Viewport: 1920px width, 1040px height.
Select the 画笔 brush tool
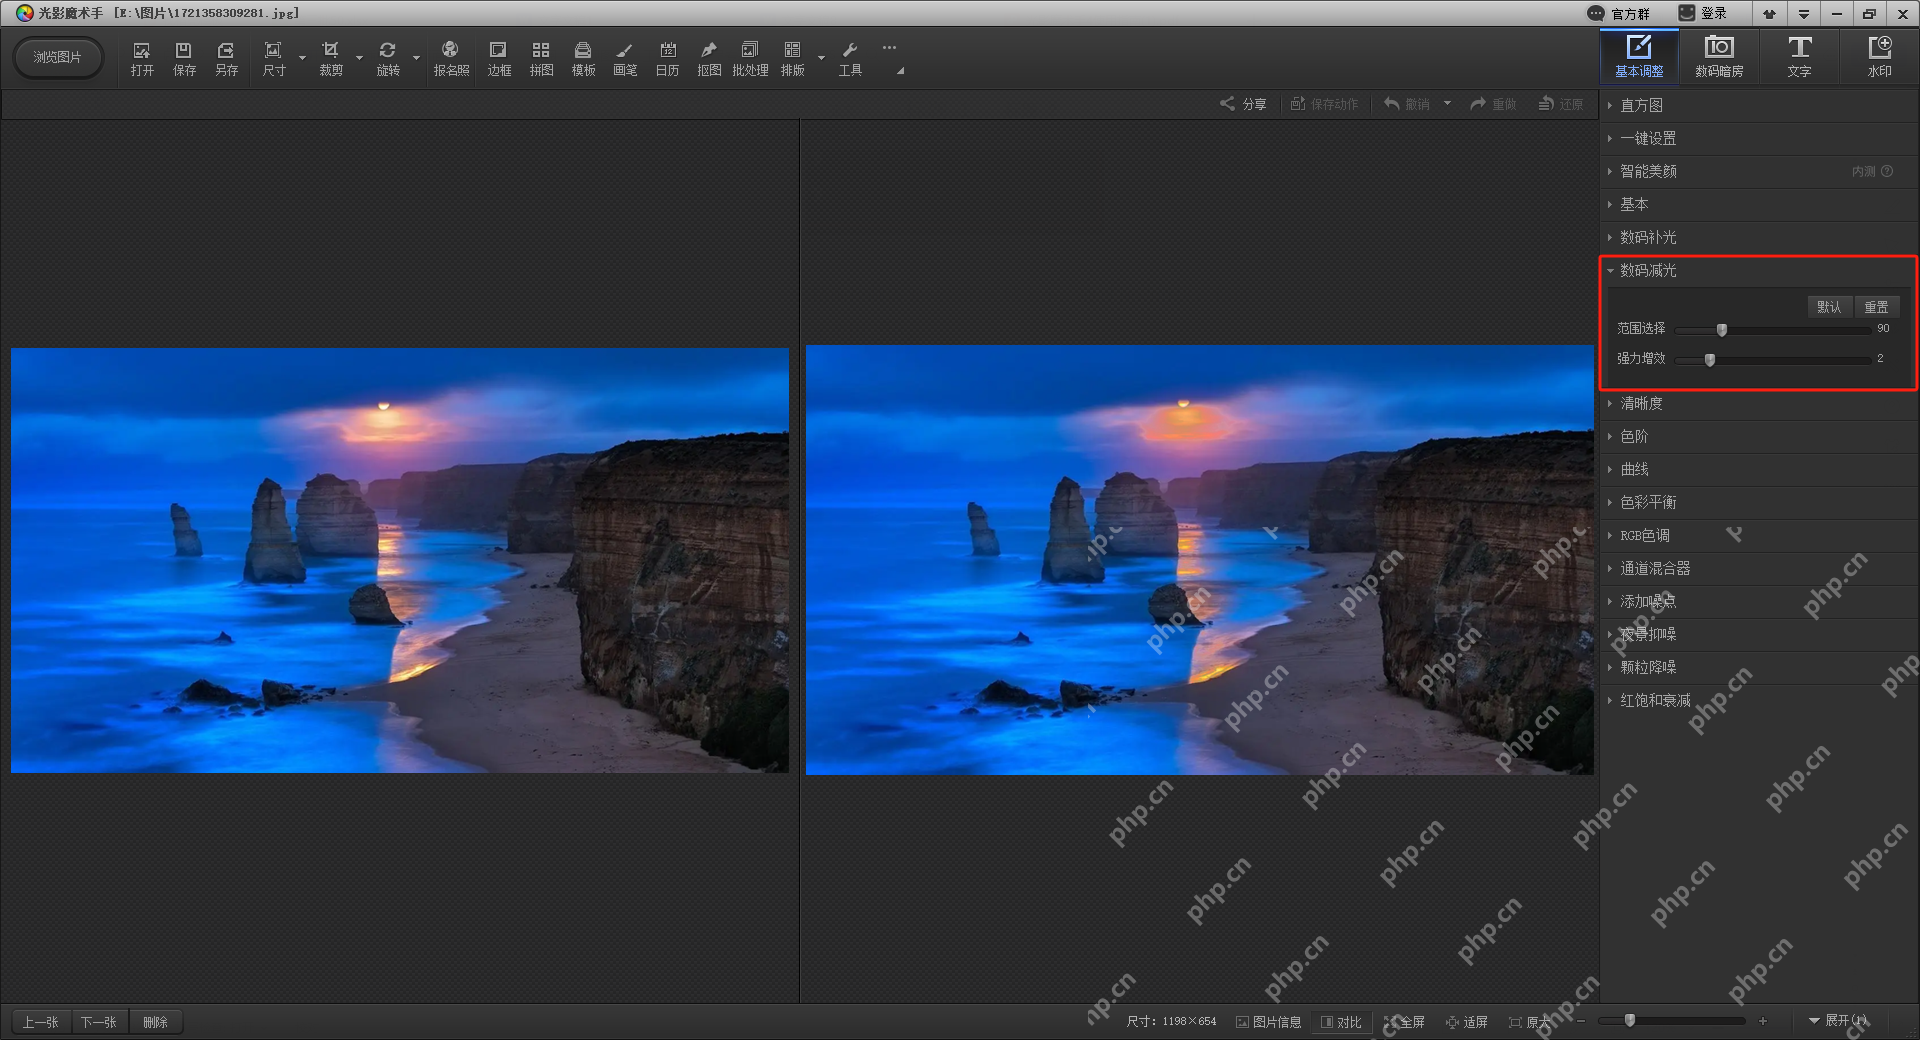(x=625, y=59)
